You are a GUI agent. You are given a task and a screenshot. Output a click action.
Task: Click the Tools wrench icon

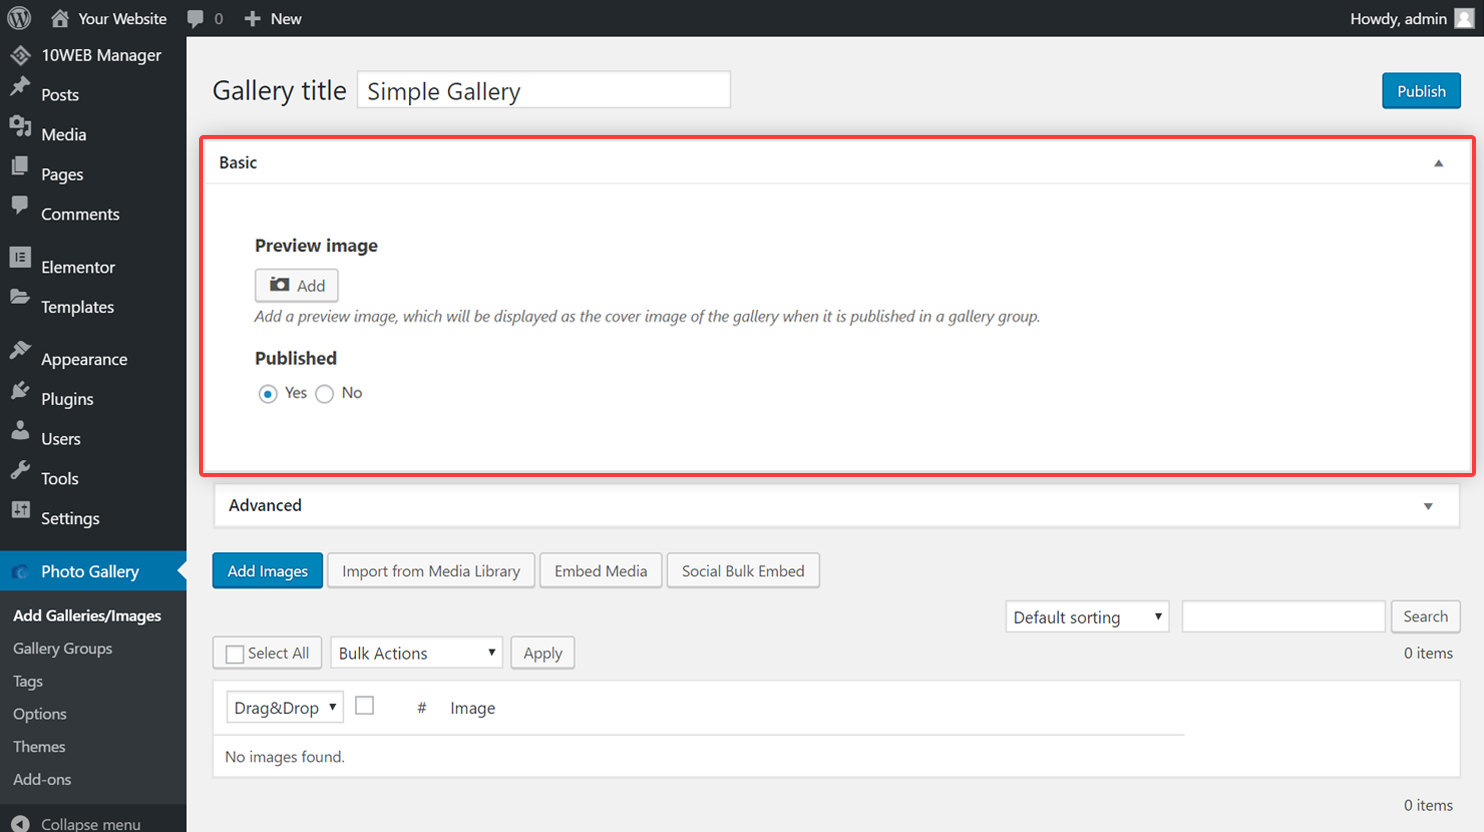[20, 470]
